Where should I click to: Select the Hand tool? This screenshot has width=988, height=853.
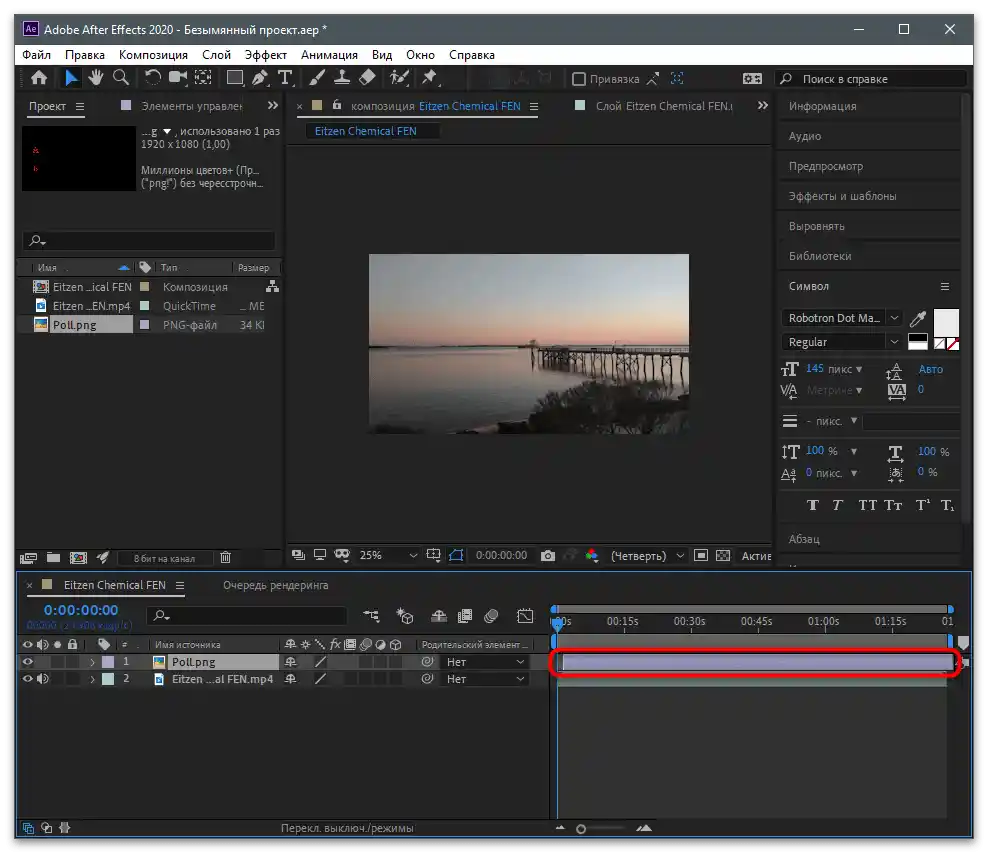point(96,78)
